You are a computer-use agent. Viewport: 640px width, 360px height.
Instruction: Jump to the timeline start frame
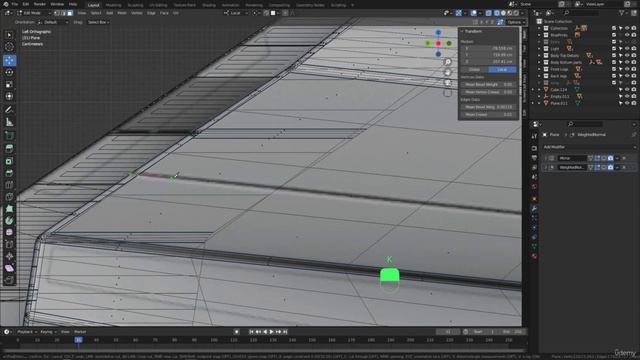(251, 332)
